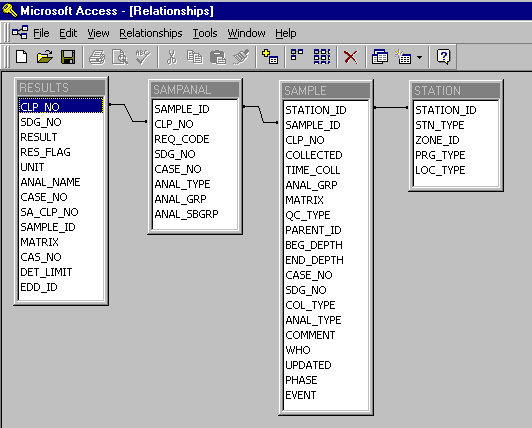This screenshot has height=428, width=532.
Task: Open the File menu
Action: (41, 33)
